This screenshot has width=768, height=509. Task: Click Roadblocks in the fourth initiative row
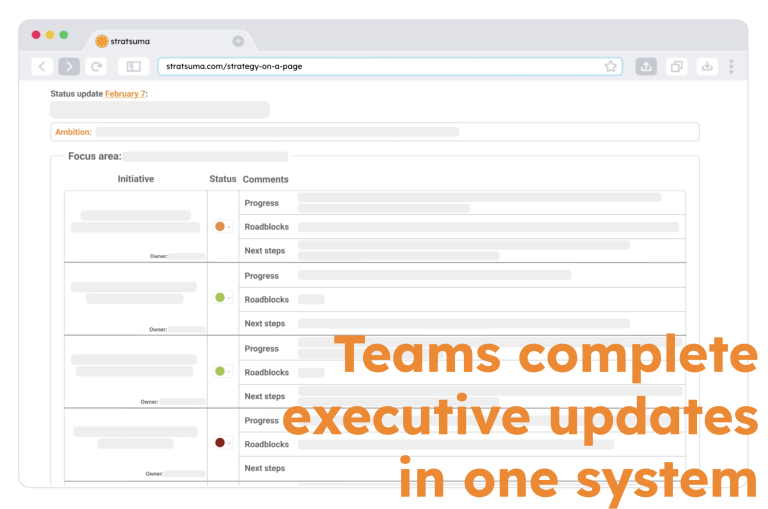point(266,444)
